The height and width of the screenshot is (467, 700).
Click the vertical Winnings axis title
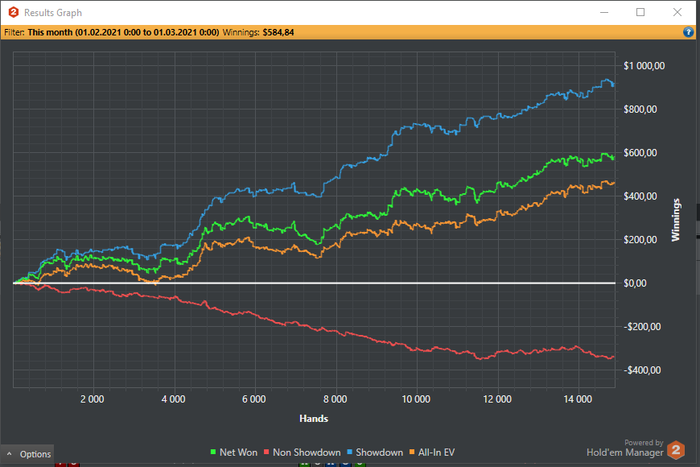676,220
